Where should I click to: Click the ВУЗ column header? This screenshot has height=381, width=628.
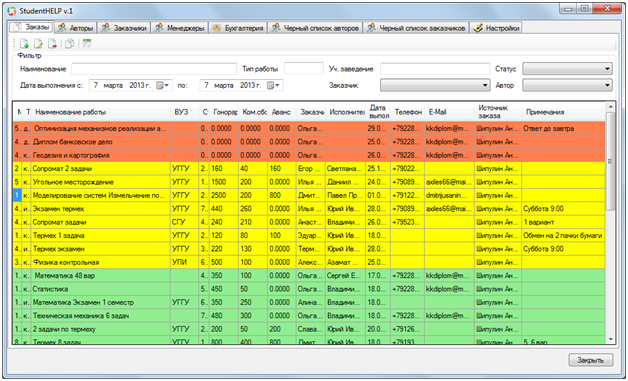185,112
